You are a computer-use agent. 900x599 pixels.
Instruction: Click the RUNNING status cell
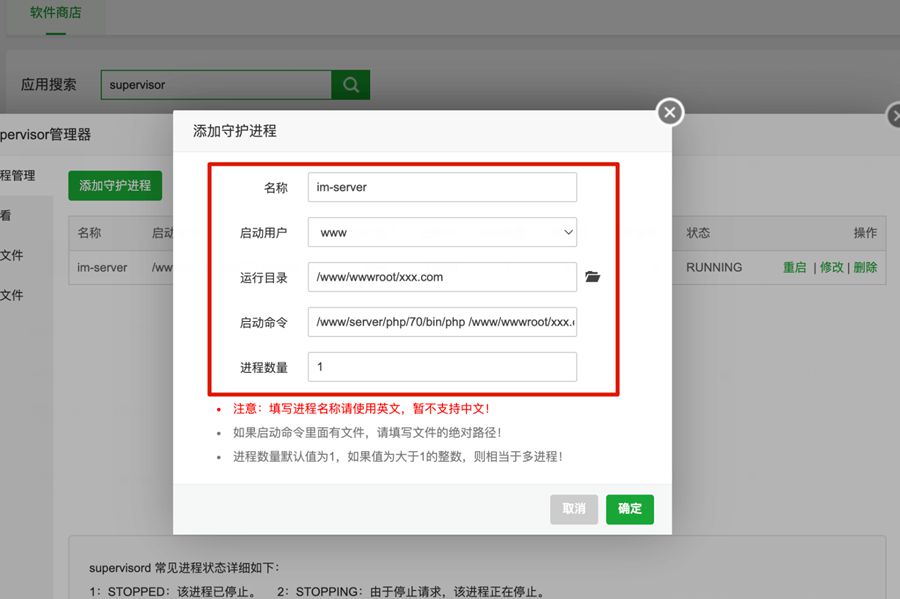pos(714,268)
